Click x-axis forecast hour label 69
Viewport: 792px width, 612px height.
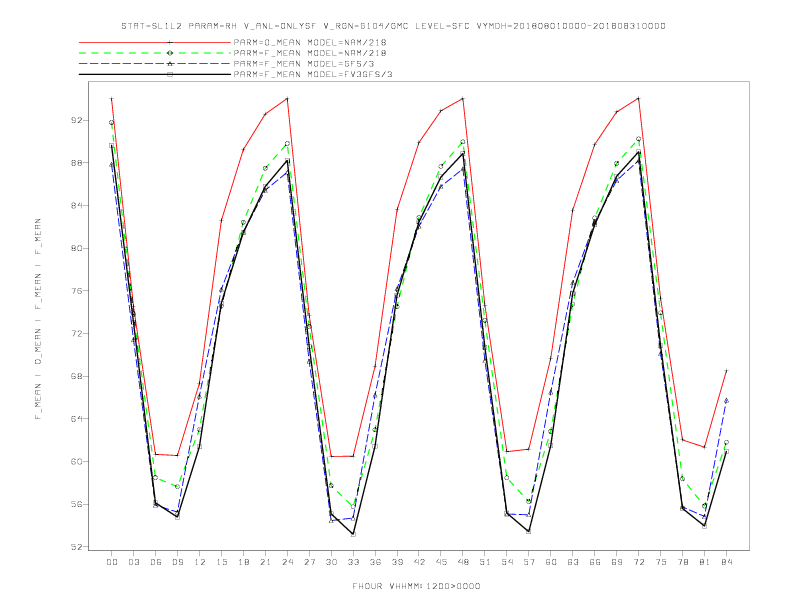pos(617,562)
